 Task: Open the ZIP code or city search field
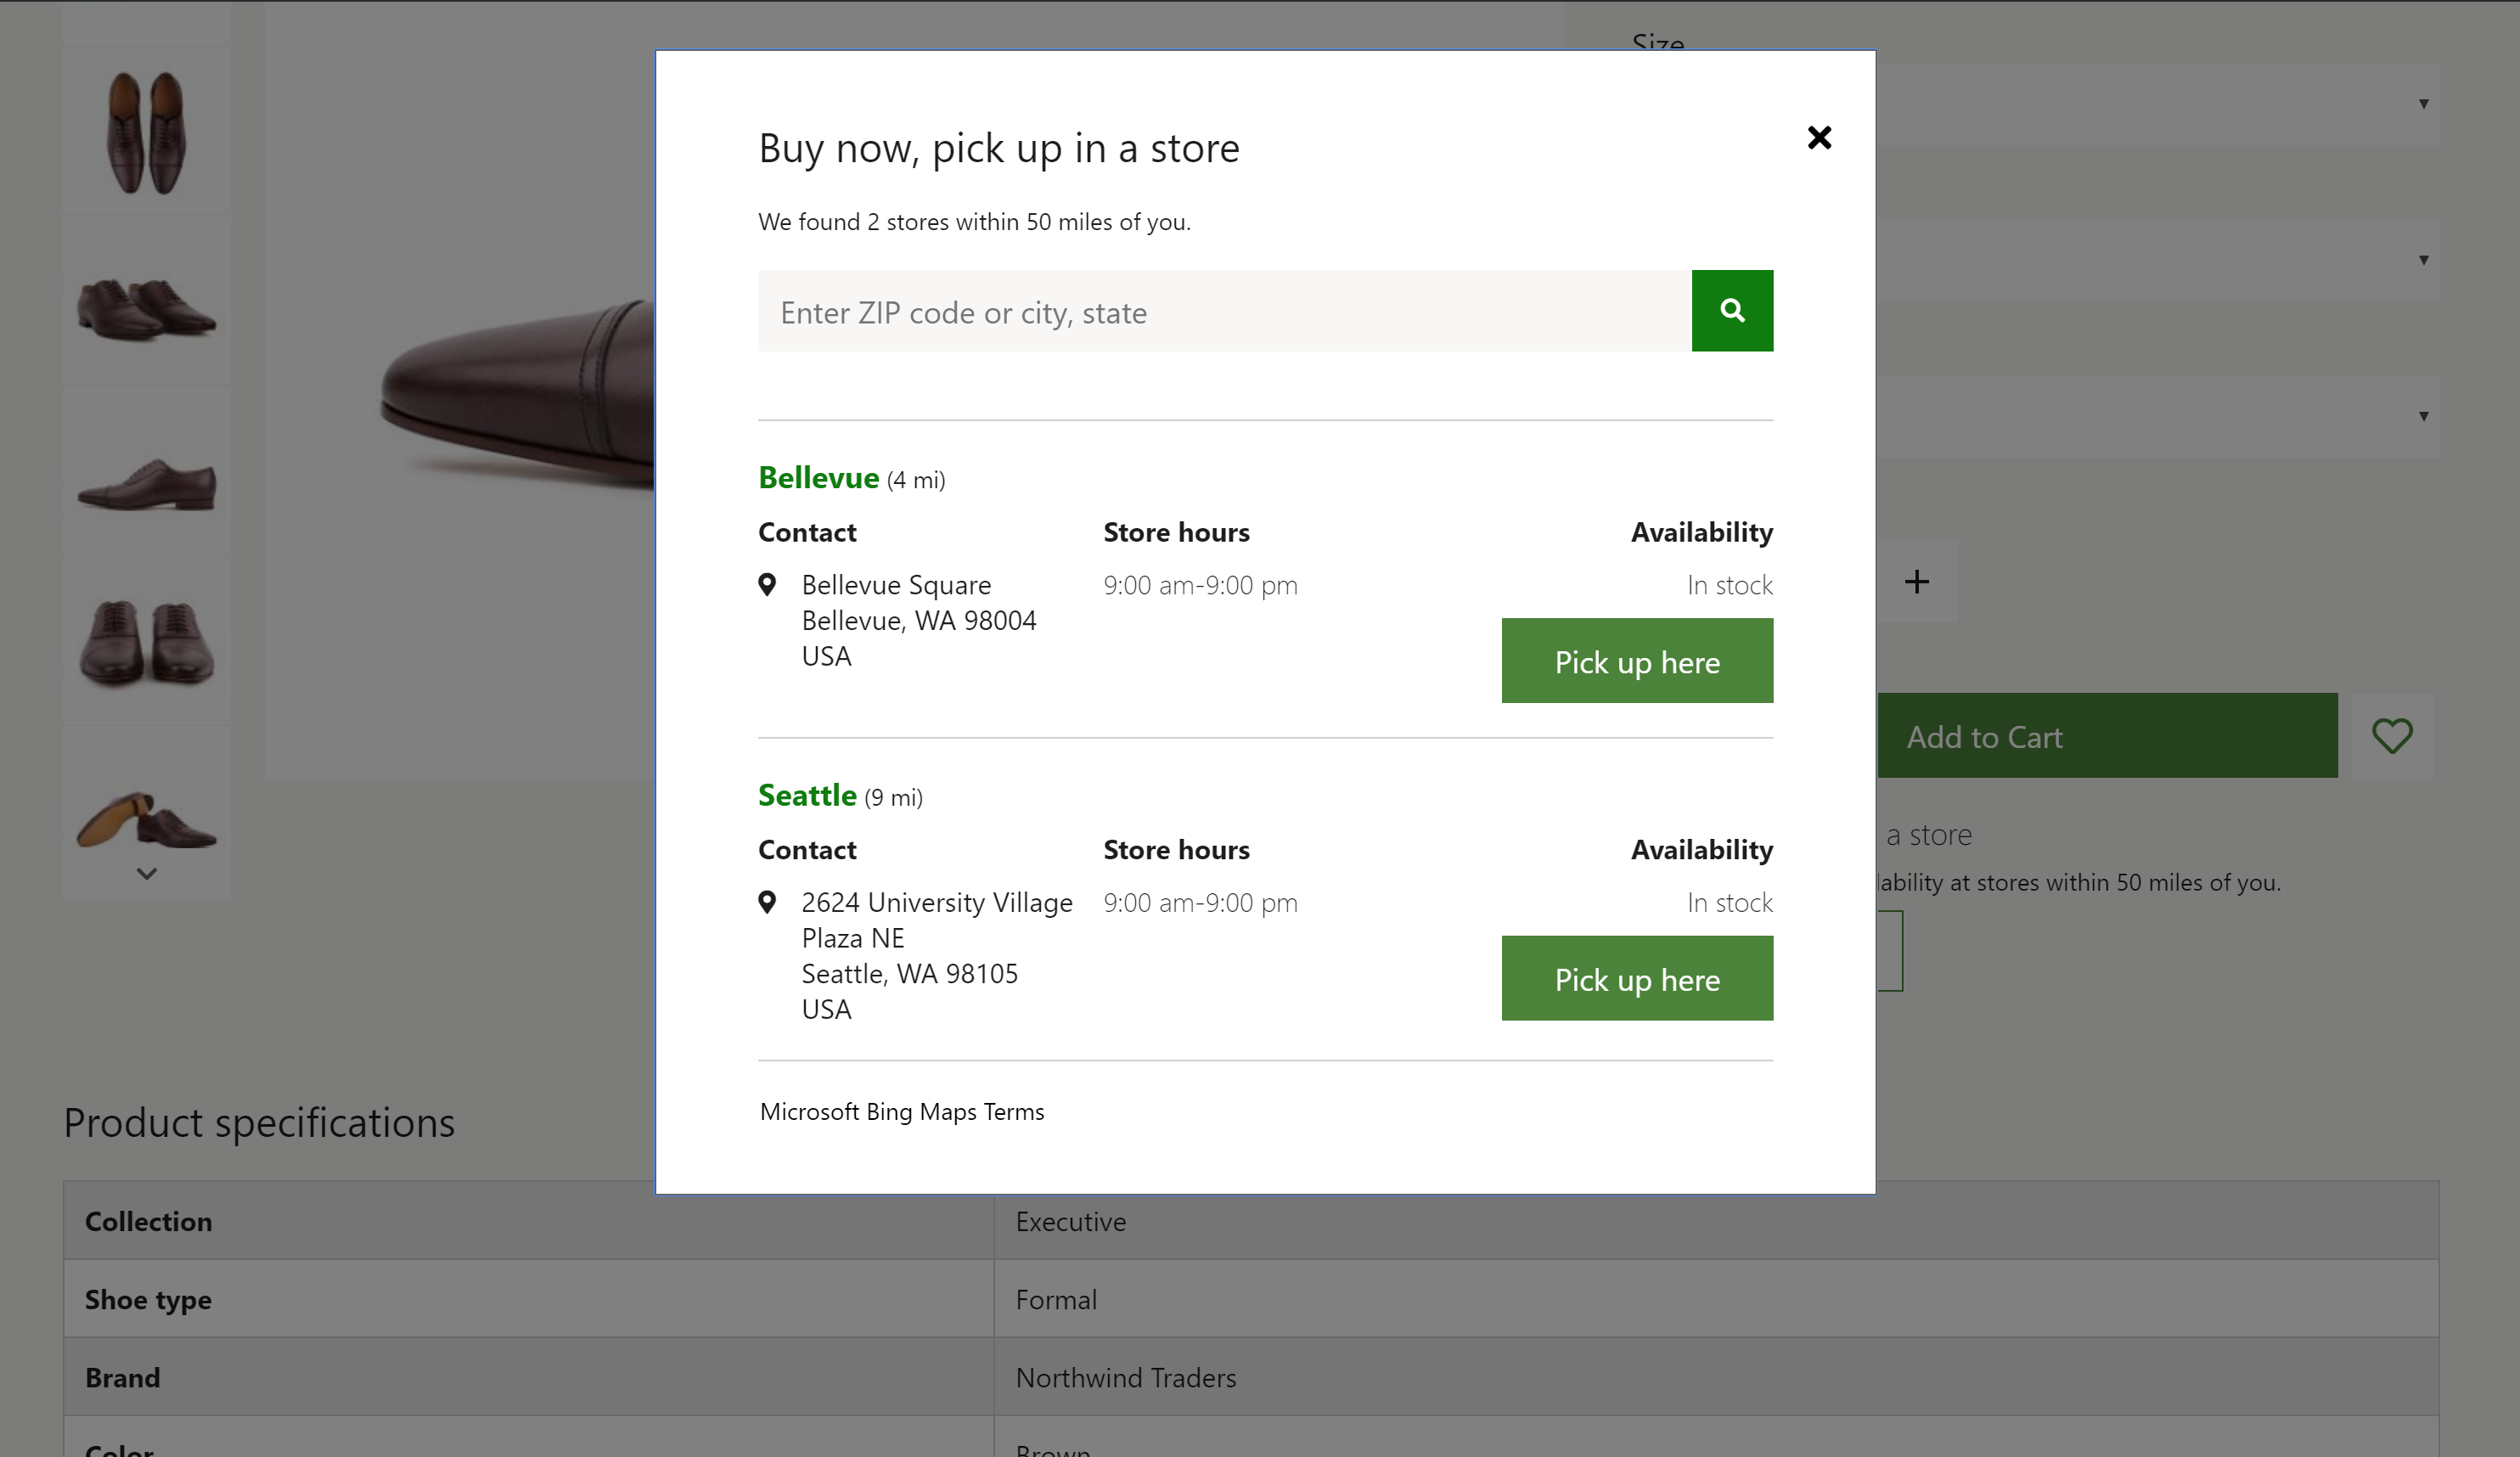tap(1224, 311)
